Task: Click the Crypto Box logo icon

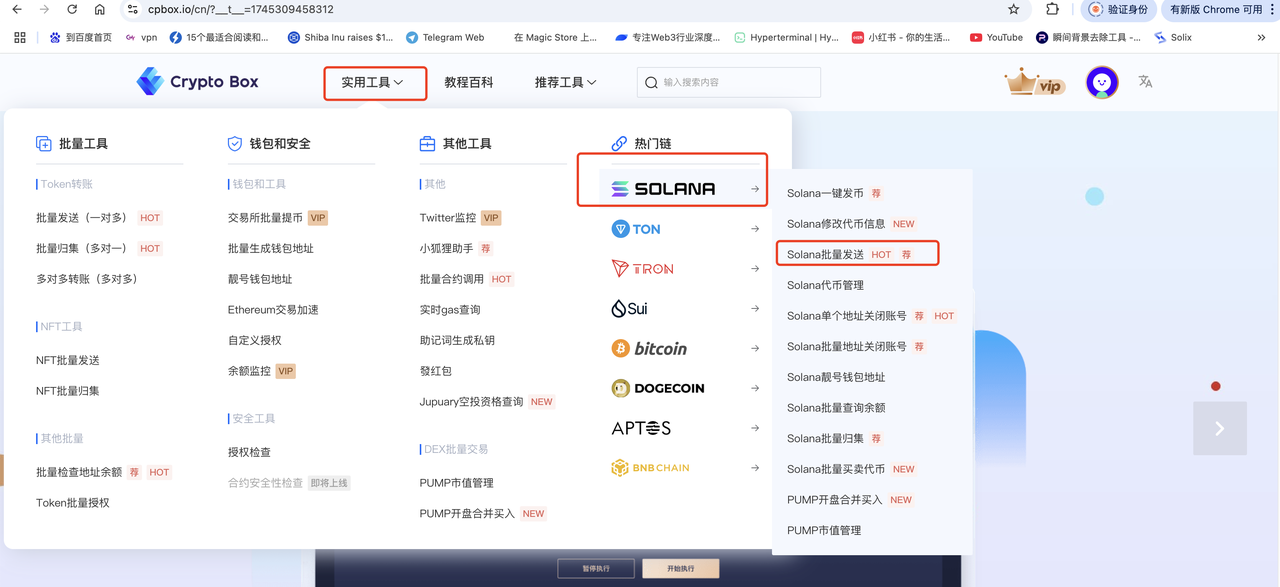Action: 150,82
